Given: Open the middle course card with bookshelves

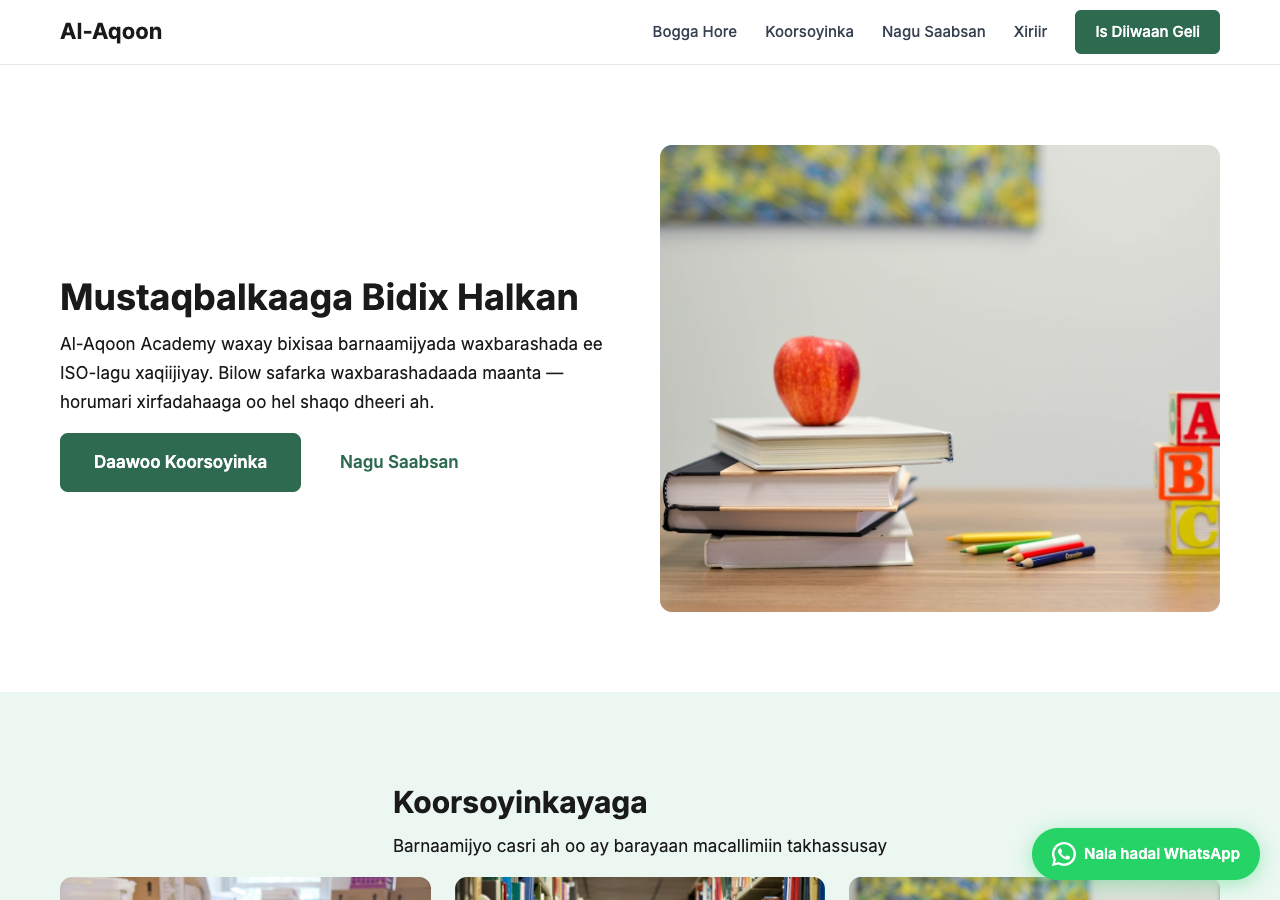Looking at the screenshot, I should [x=640, y=888].
